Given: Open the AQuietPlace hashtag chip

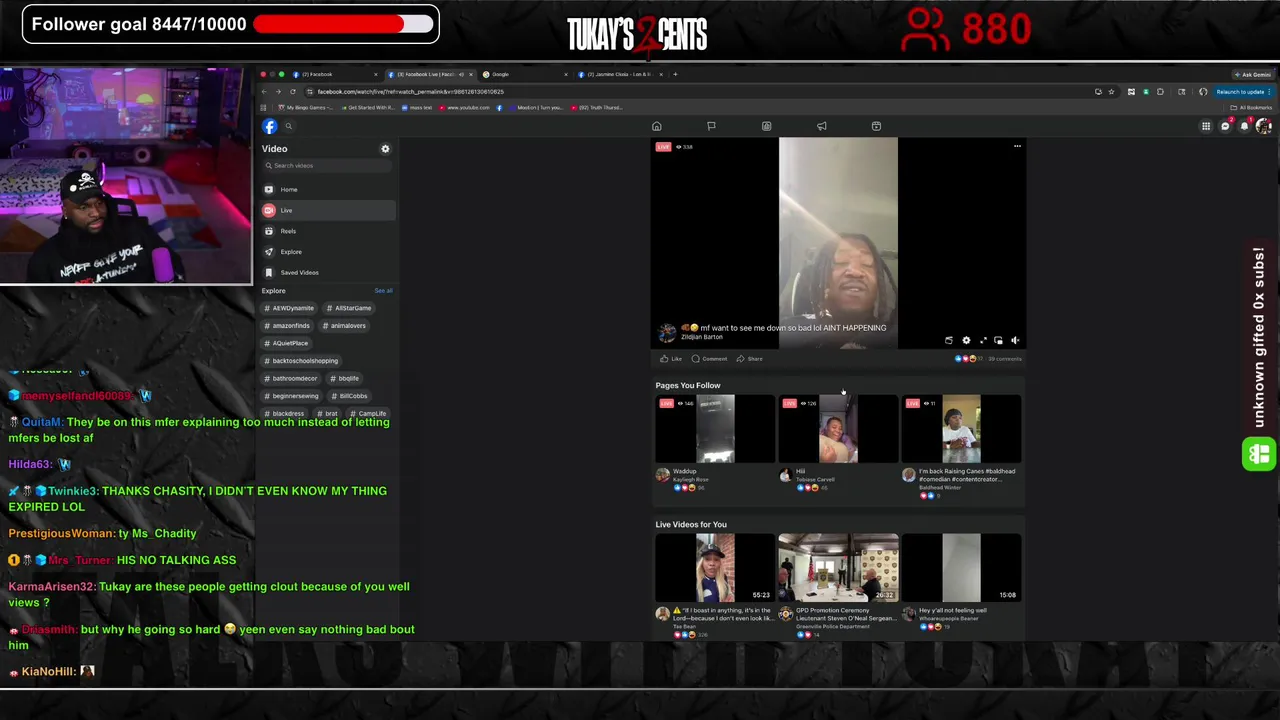Looking at the screenshot, I should [x=287, y=343].
